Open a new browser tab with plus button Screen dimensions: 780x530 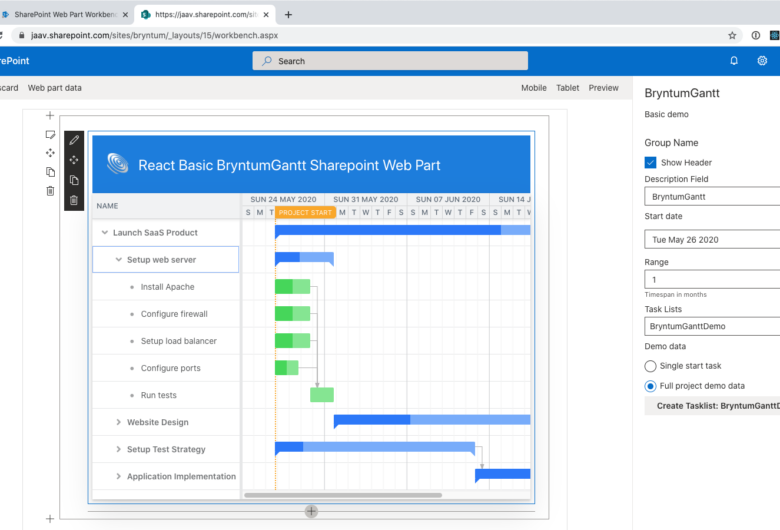pos(288,14)
